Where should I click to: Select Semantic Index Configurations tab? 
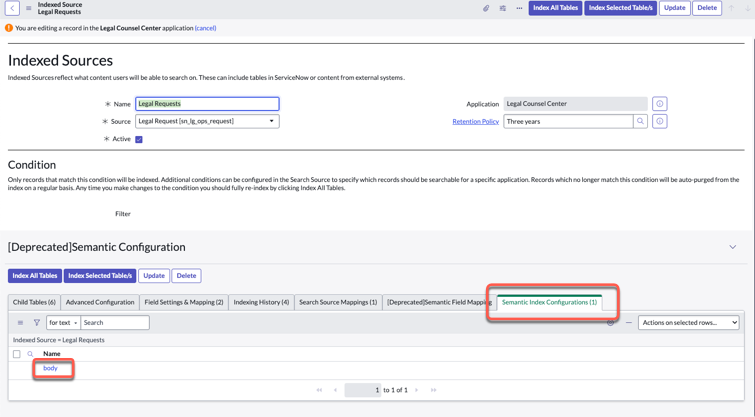(x=549, y=302)
